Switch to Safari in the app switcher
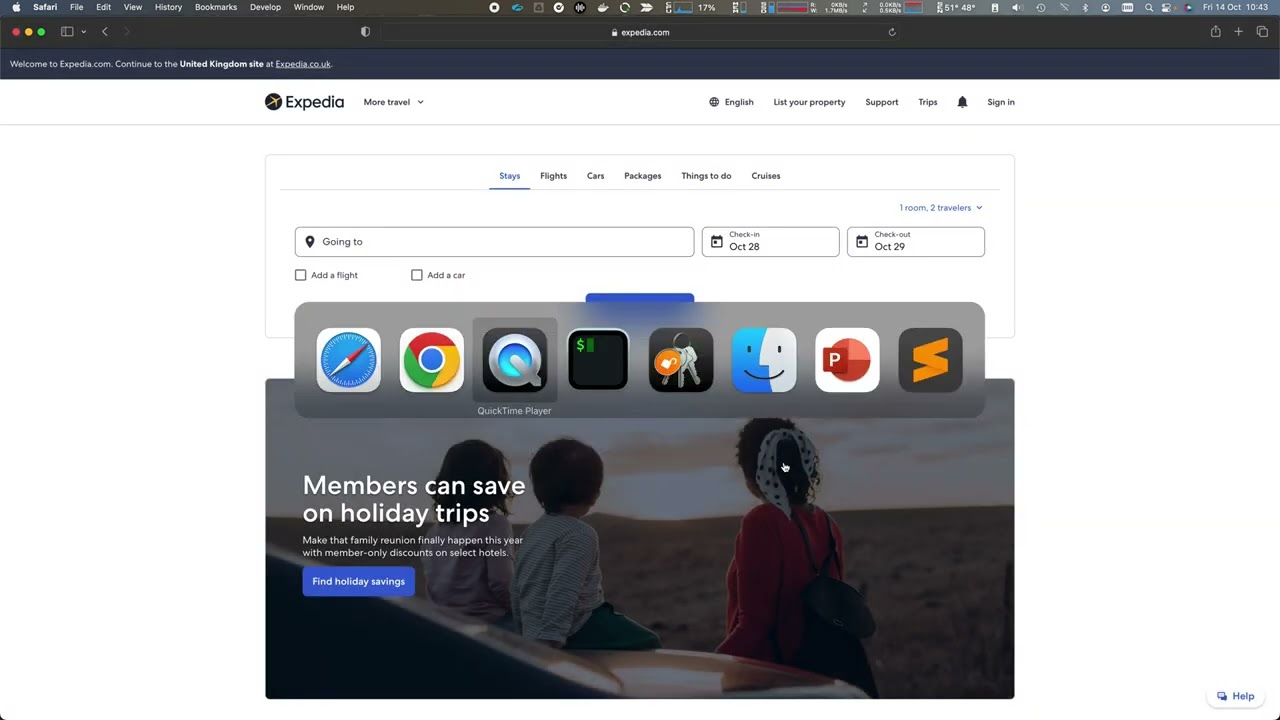1280x720 pixels. point(348,360)
